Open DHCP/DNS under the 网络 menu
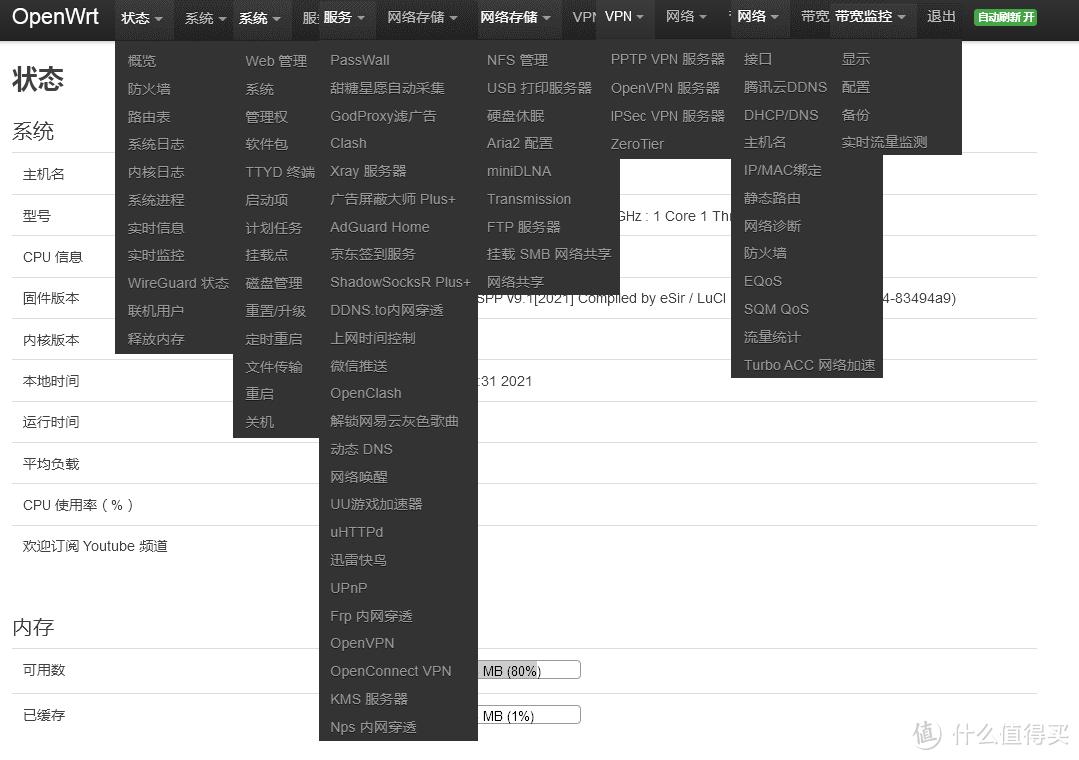 point(781,115)
